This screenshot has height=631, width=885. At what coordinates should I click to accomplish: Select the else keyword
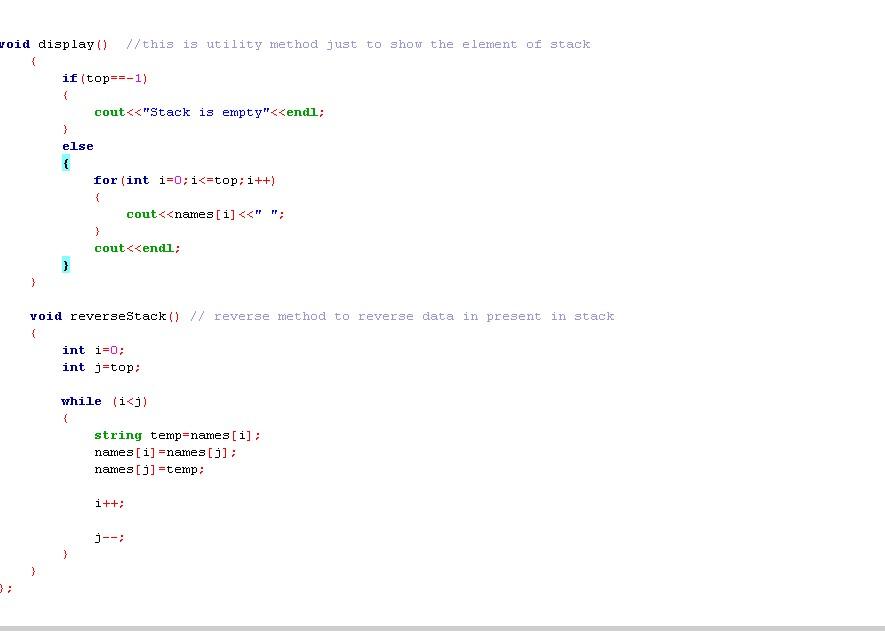[x=77, y=146]
